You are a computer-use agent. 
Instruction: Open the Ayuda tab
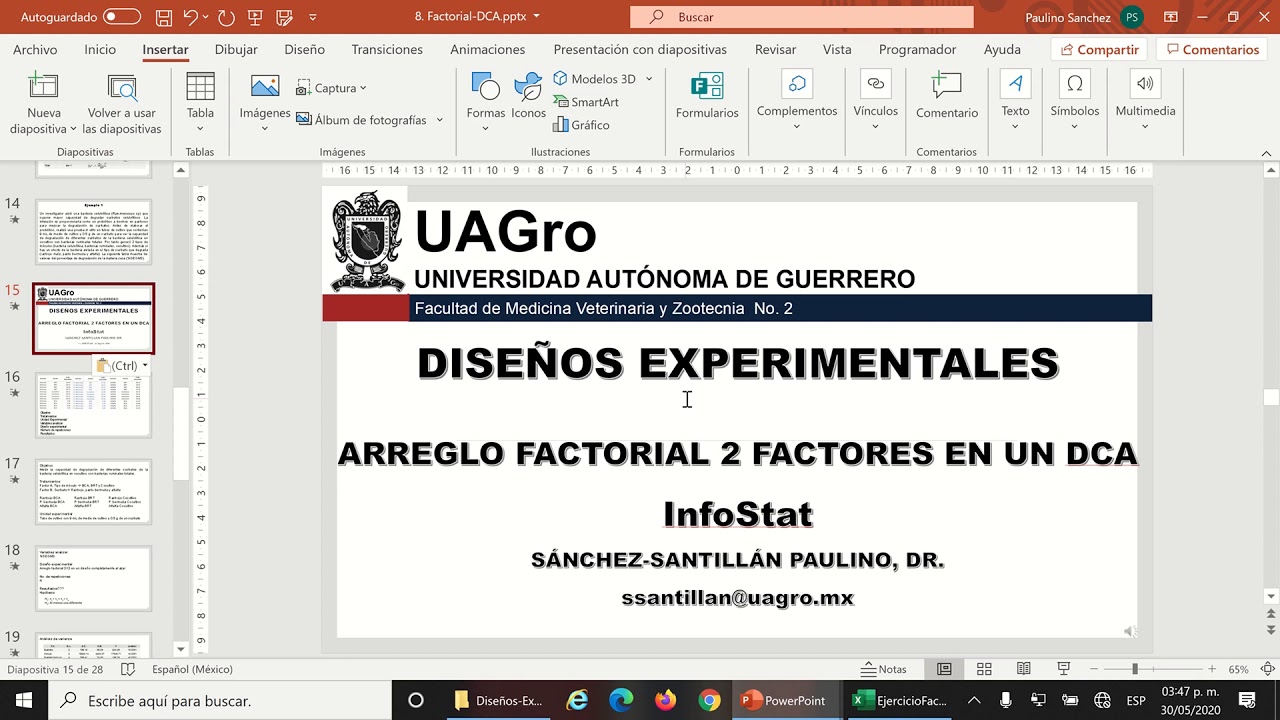[x=1002, y=49]
